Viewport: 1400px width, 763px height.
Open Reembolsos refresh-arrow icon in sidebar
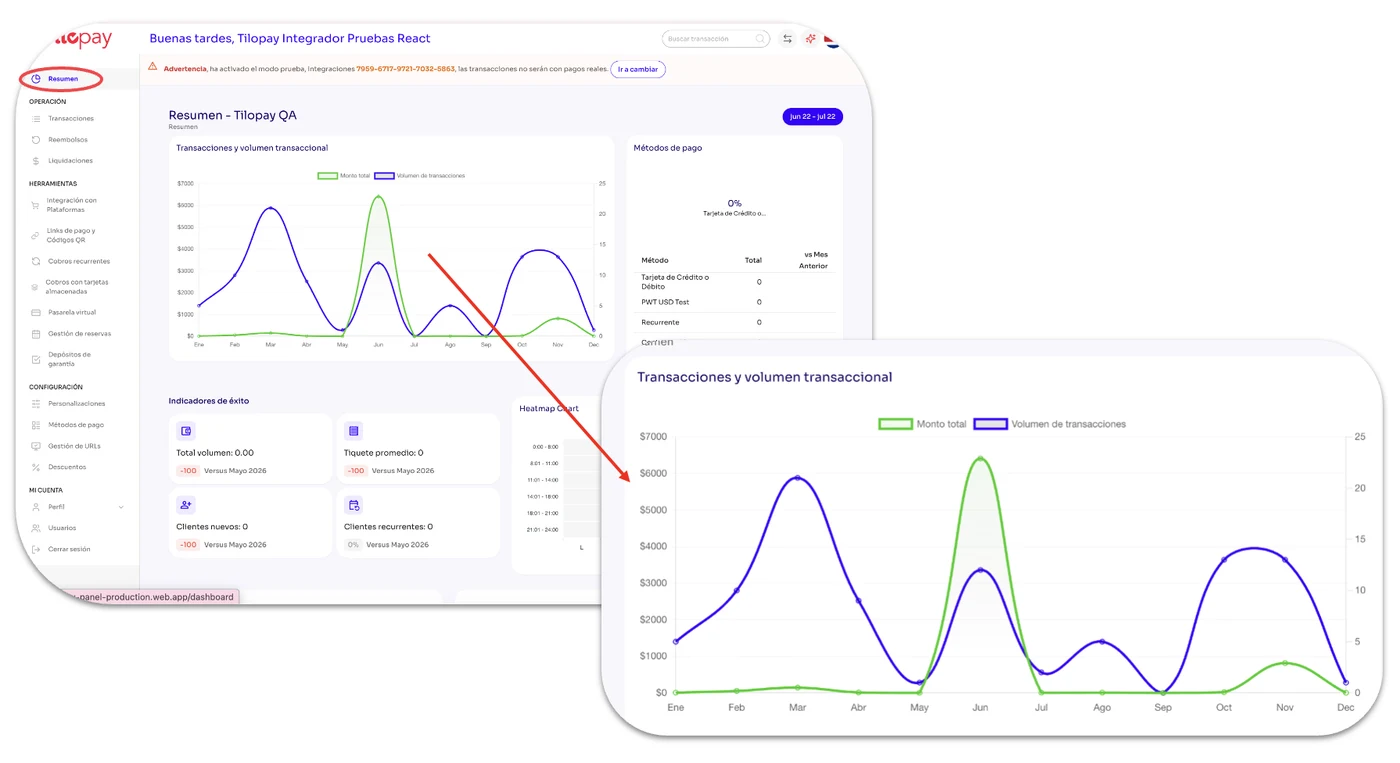[x=36, y=140]
